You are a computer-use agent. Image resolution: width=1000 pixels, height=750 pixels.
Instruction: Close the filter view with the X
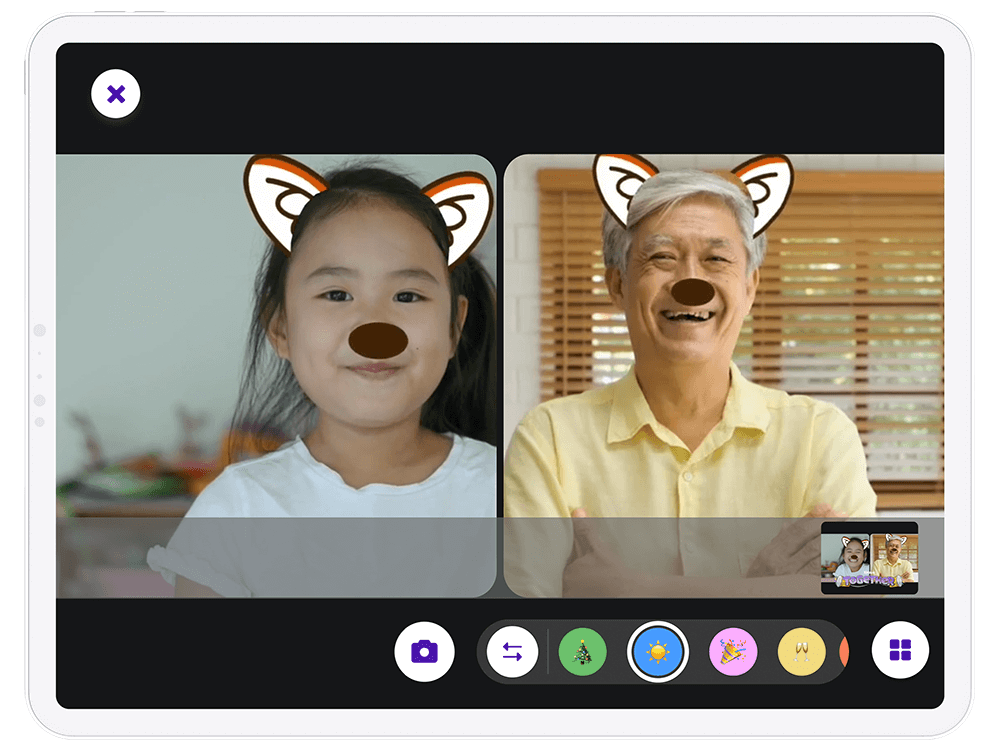click(x=116, y=95)
